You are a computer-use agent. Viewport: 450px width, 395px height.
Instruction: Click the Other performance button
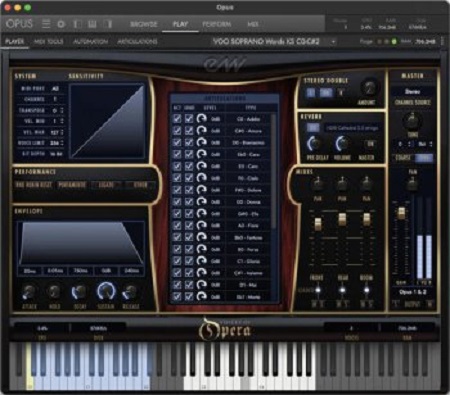pyautogui.click(x=140, y=185)
